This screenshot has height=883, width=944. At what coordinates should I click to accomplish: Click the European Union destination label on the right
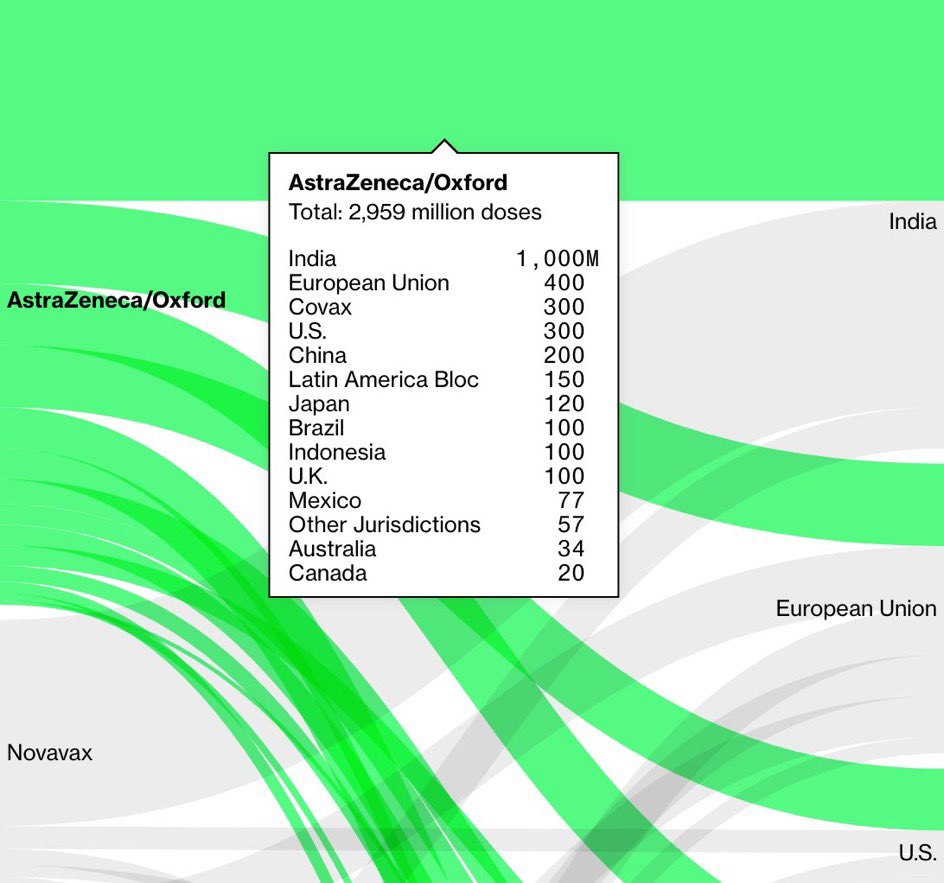[856, 608]
